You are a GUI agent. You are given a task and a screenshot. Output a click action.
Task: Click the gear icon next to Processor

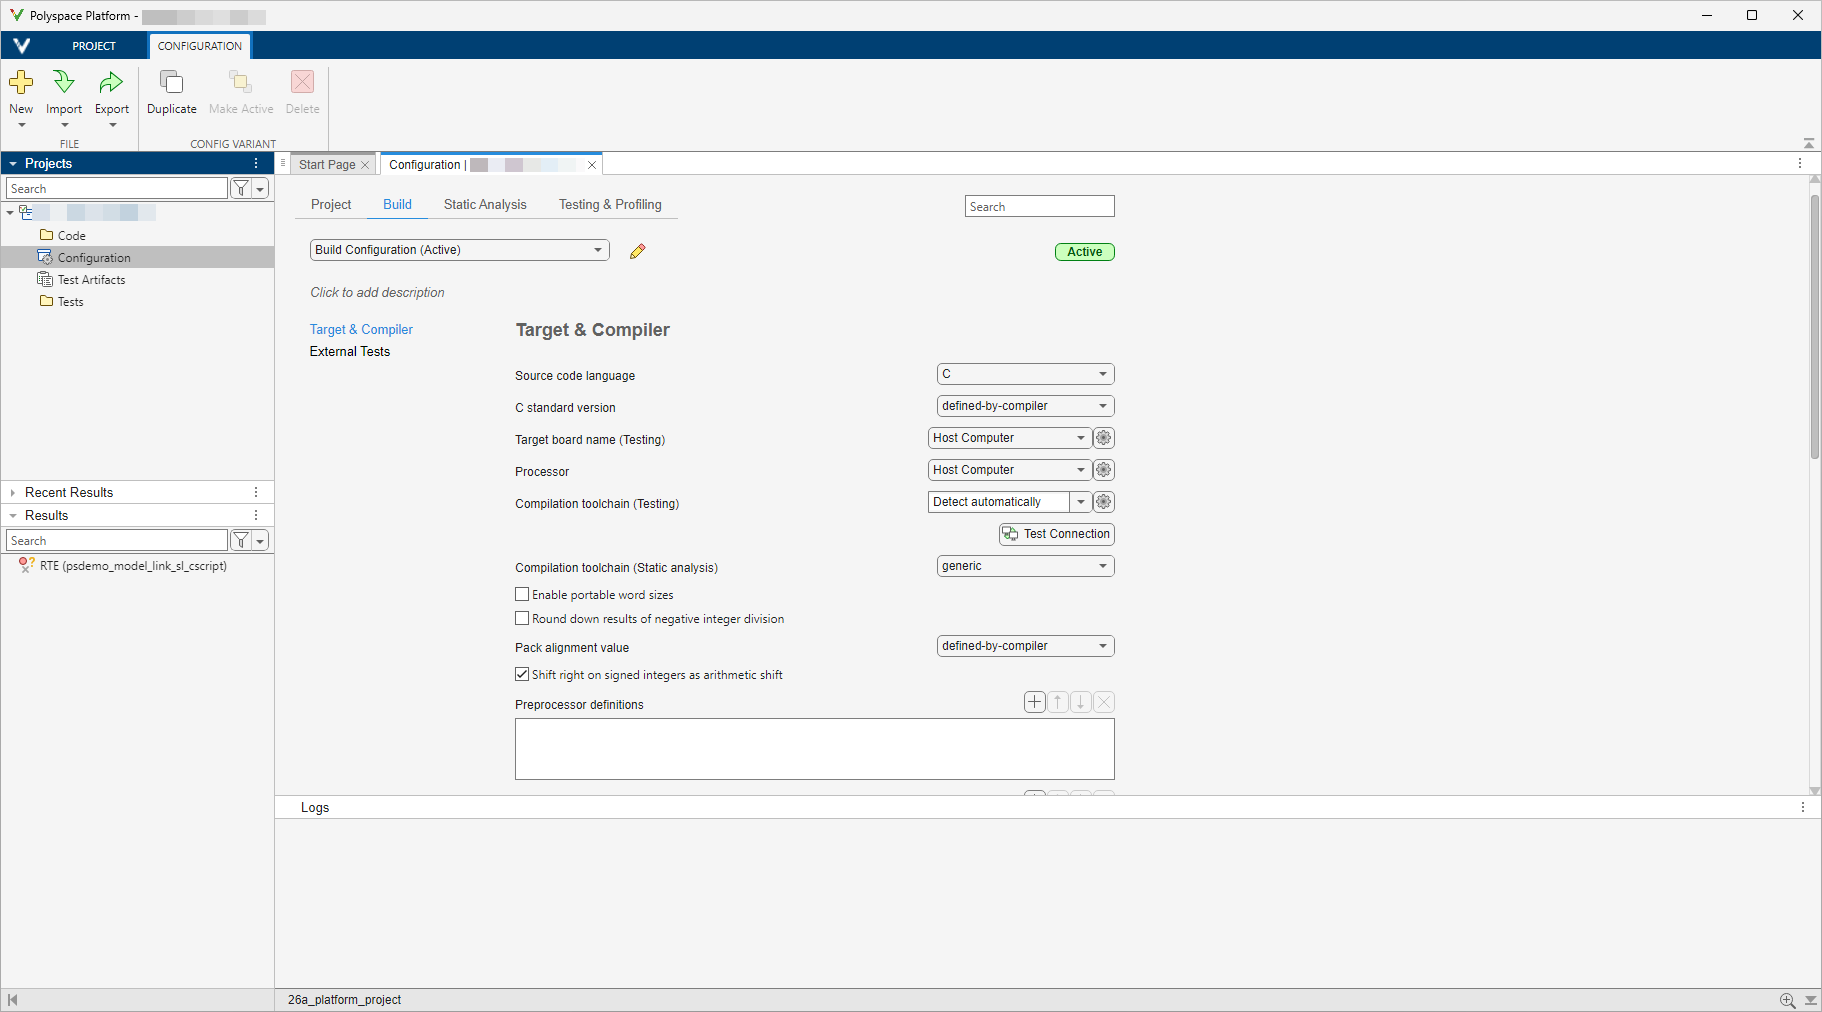[x=1103, y=469]
